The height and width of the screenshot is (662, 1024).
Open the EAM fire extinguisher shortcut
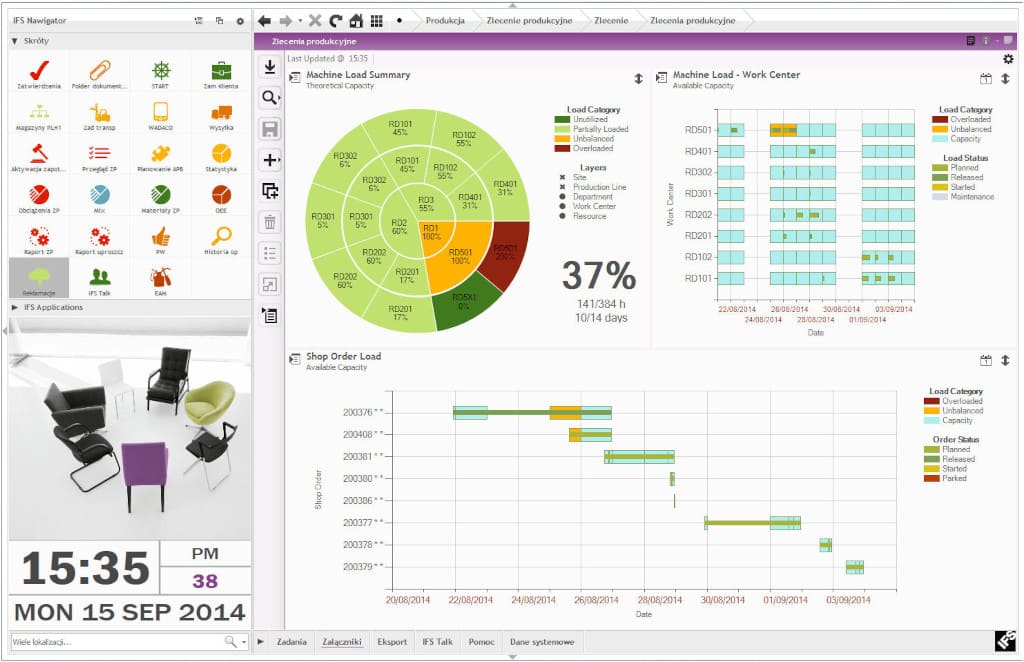[160, 278]
